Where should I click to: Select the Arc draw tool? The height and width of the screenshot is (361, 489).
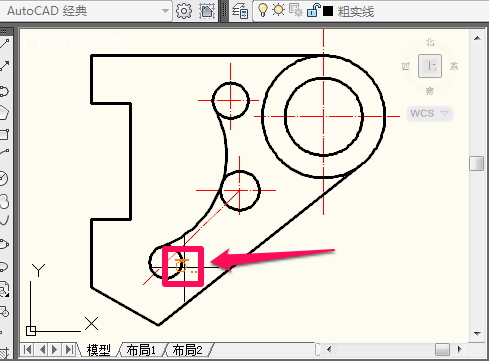[4, 153]
